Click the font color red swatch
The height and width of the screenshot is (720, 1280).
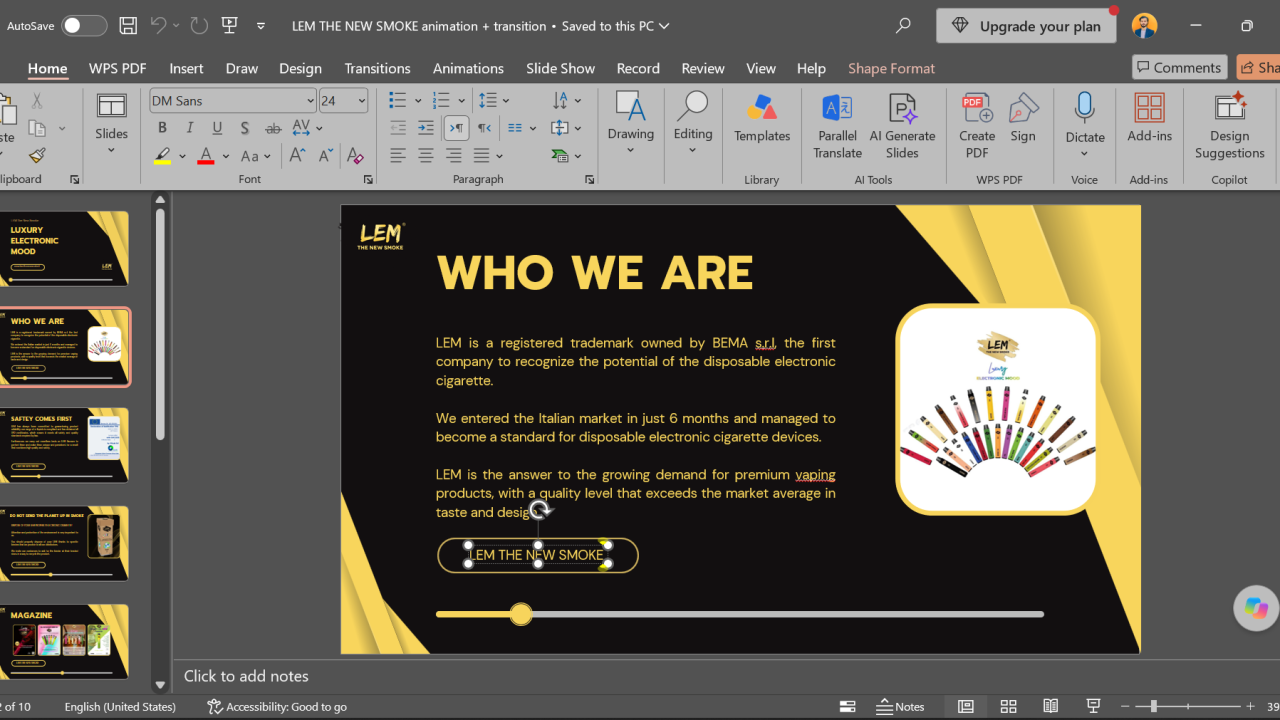pyautogui.click(x=206, y=156)
